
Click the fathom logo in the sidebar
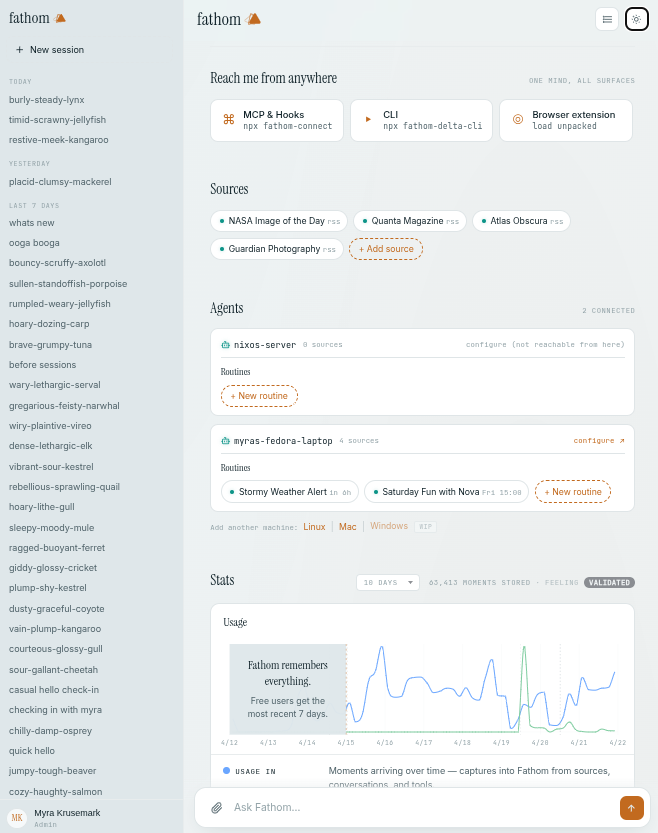coord(37,18)
